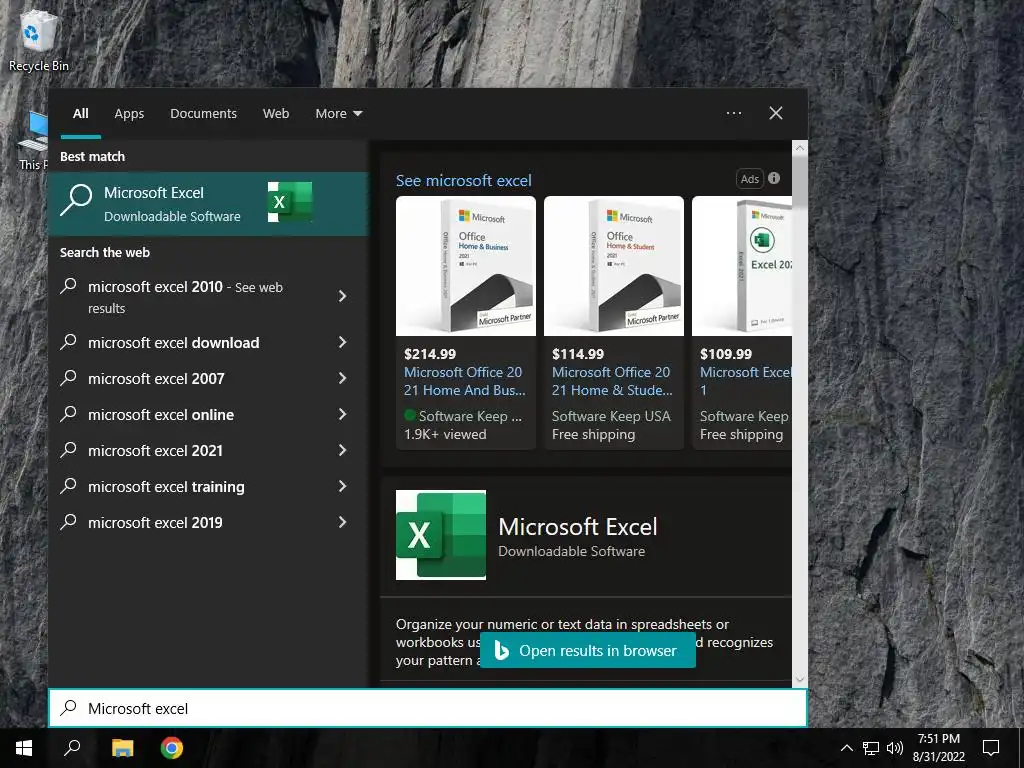Screen dimensions: 1024x768
Task: Select the All search tab
Action: point(80,114)
